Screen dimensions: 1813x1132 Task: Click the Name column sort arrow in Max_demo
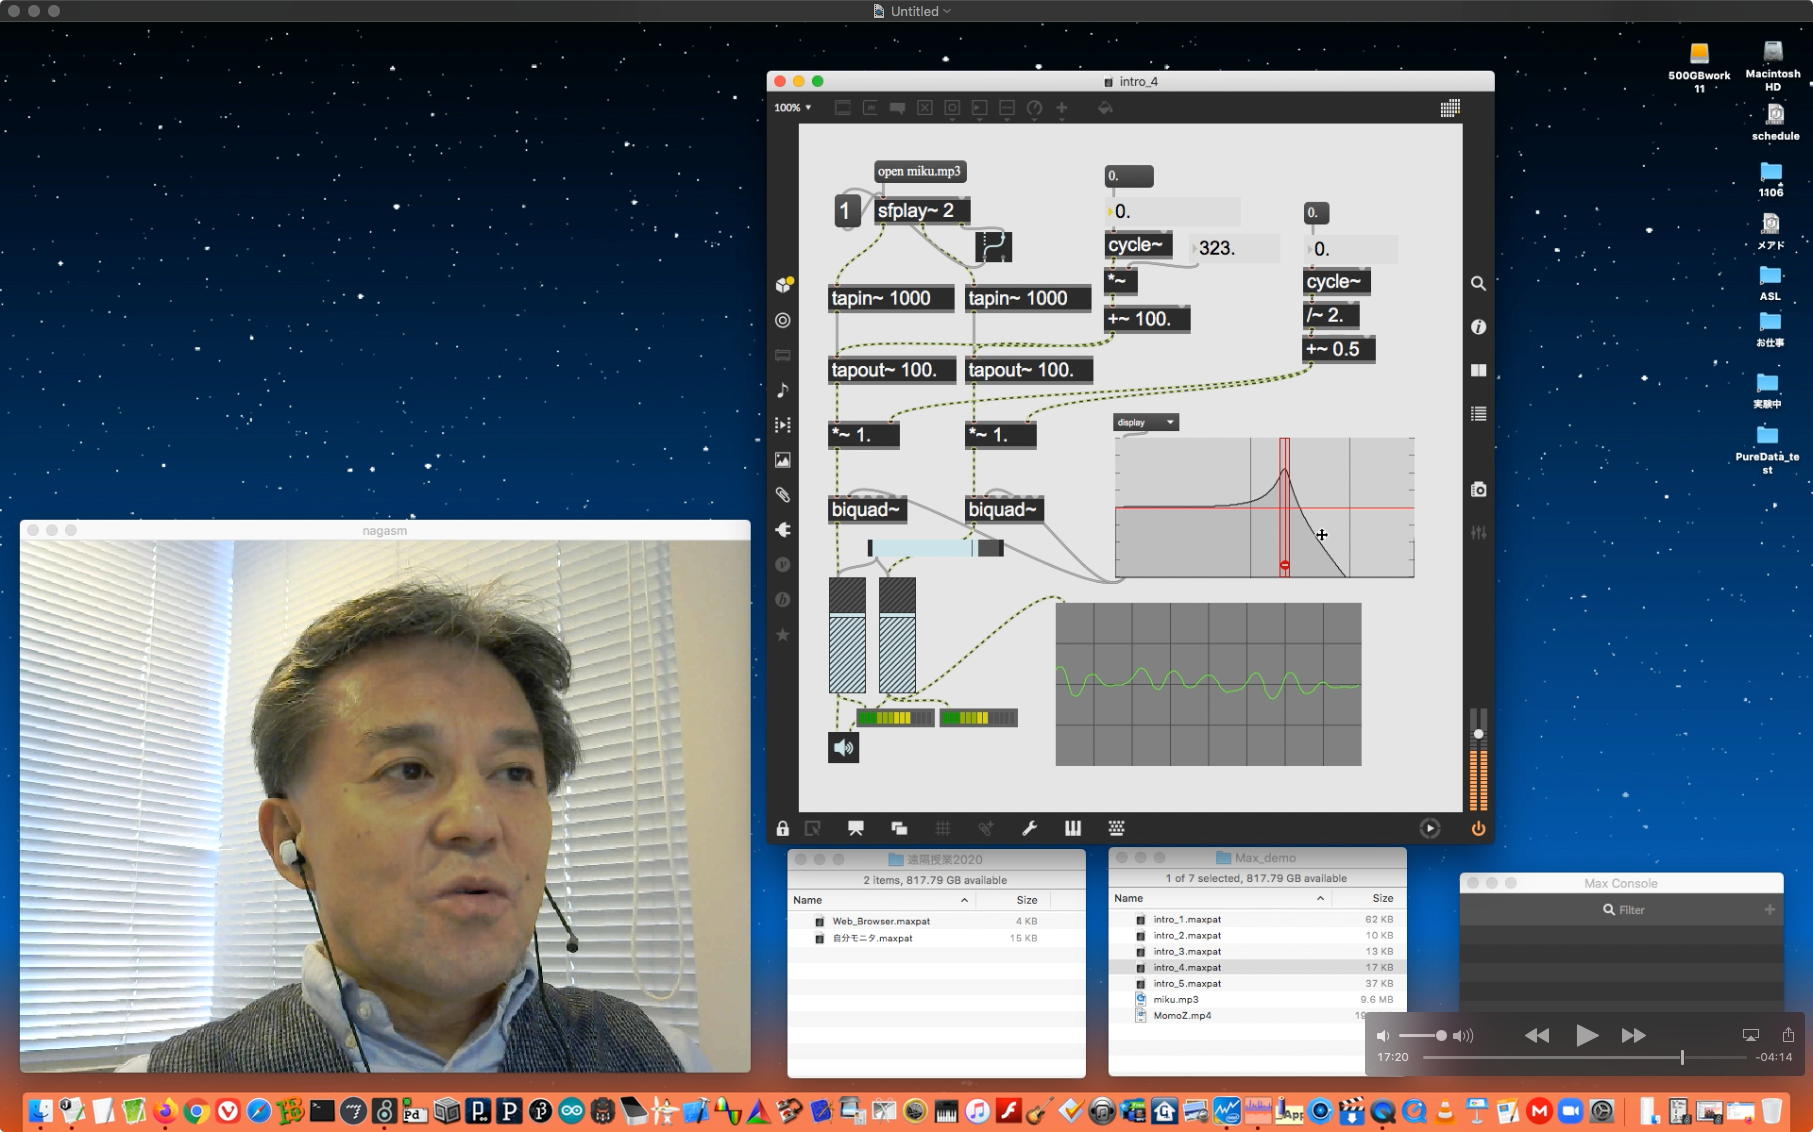pyautogui.click(x=1320, y=898)
